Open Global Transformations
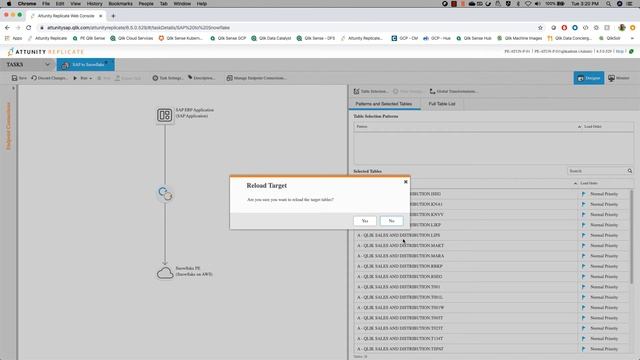 pyautogui.click(x=453, y=91)
